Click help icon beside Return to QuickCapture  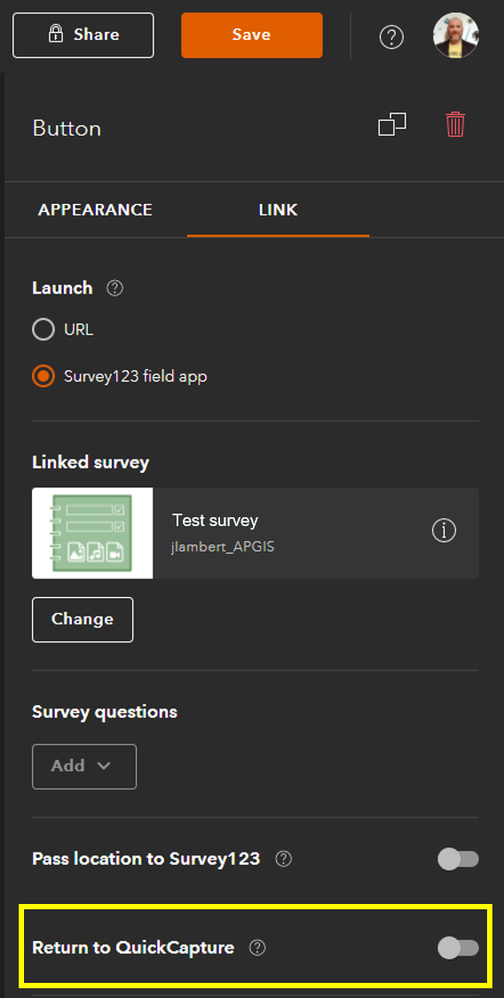[x=257, y=948]
